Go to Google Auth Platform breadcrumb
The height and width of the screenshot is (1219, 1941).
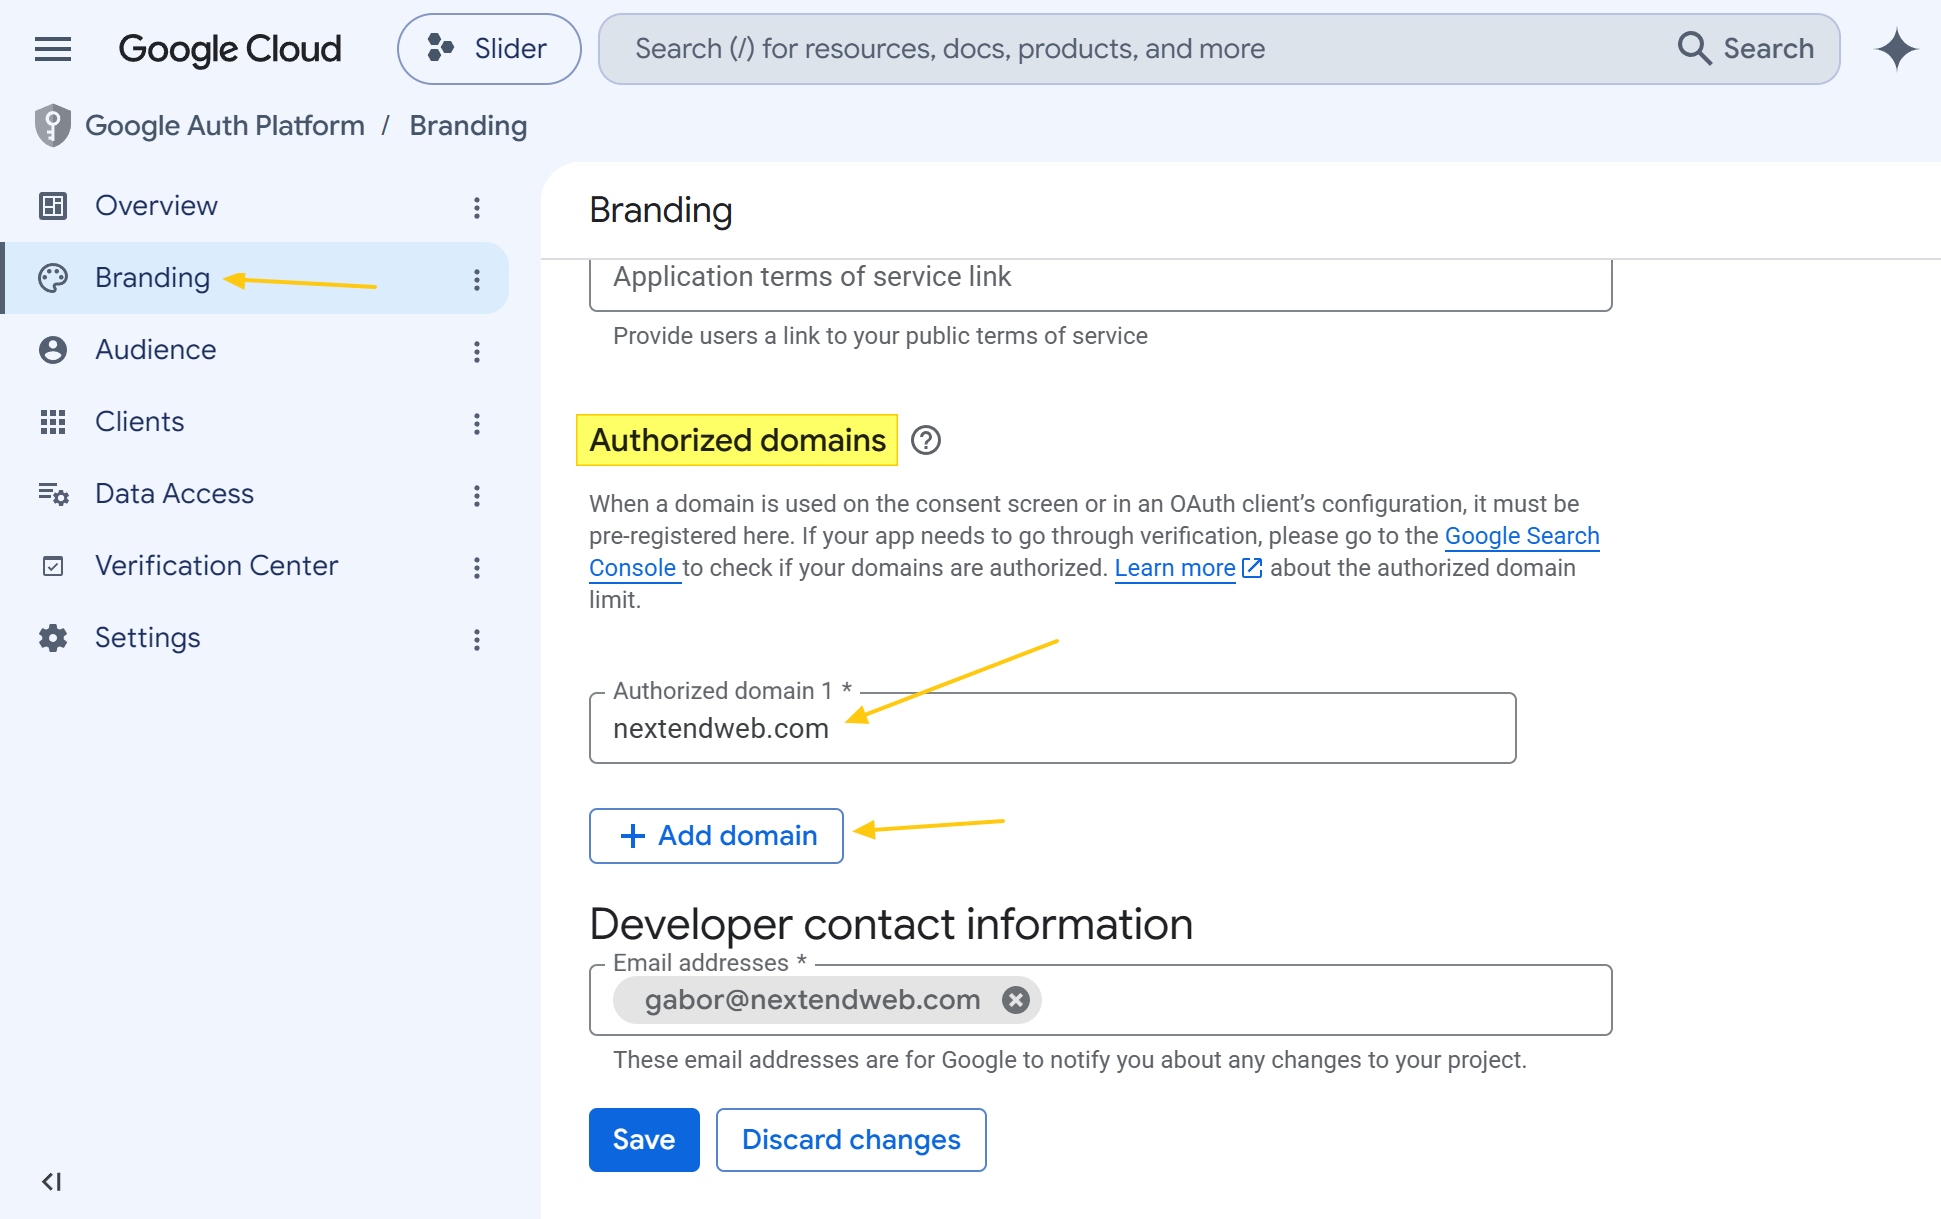pos(225,126)
